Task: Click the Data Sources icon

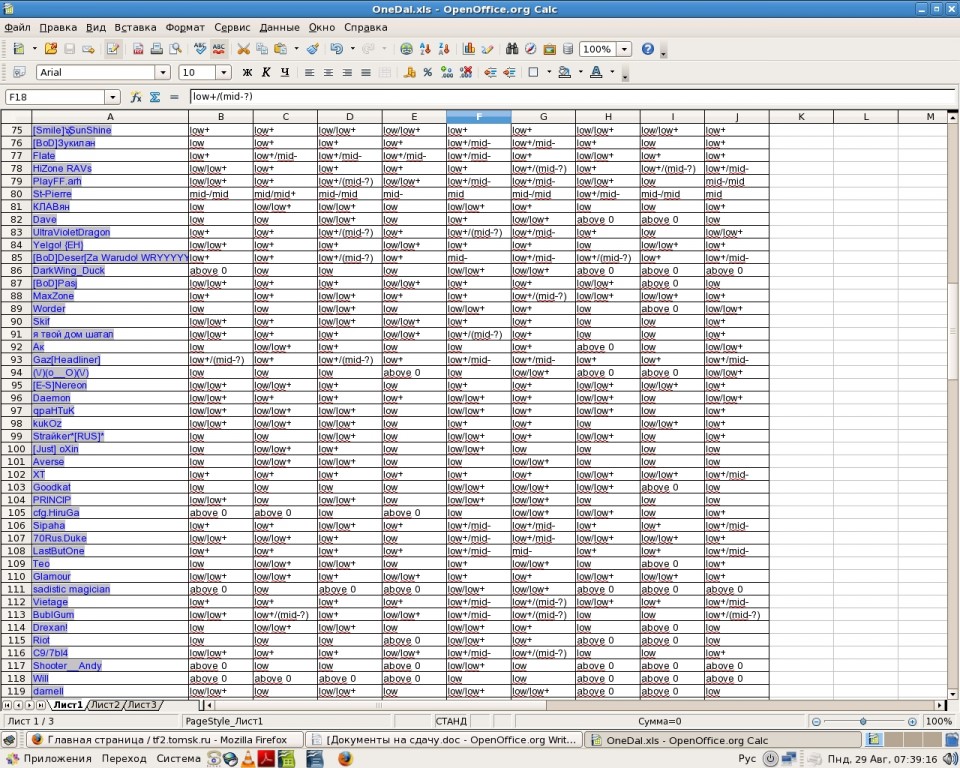Action: 568,49
